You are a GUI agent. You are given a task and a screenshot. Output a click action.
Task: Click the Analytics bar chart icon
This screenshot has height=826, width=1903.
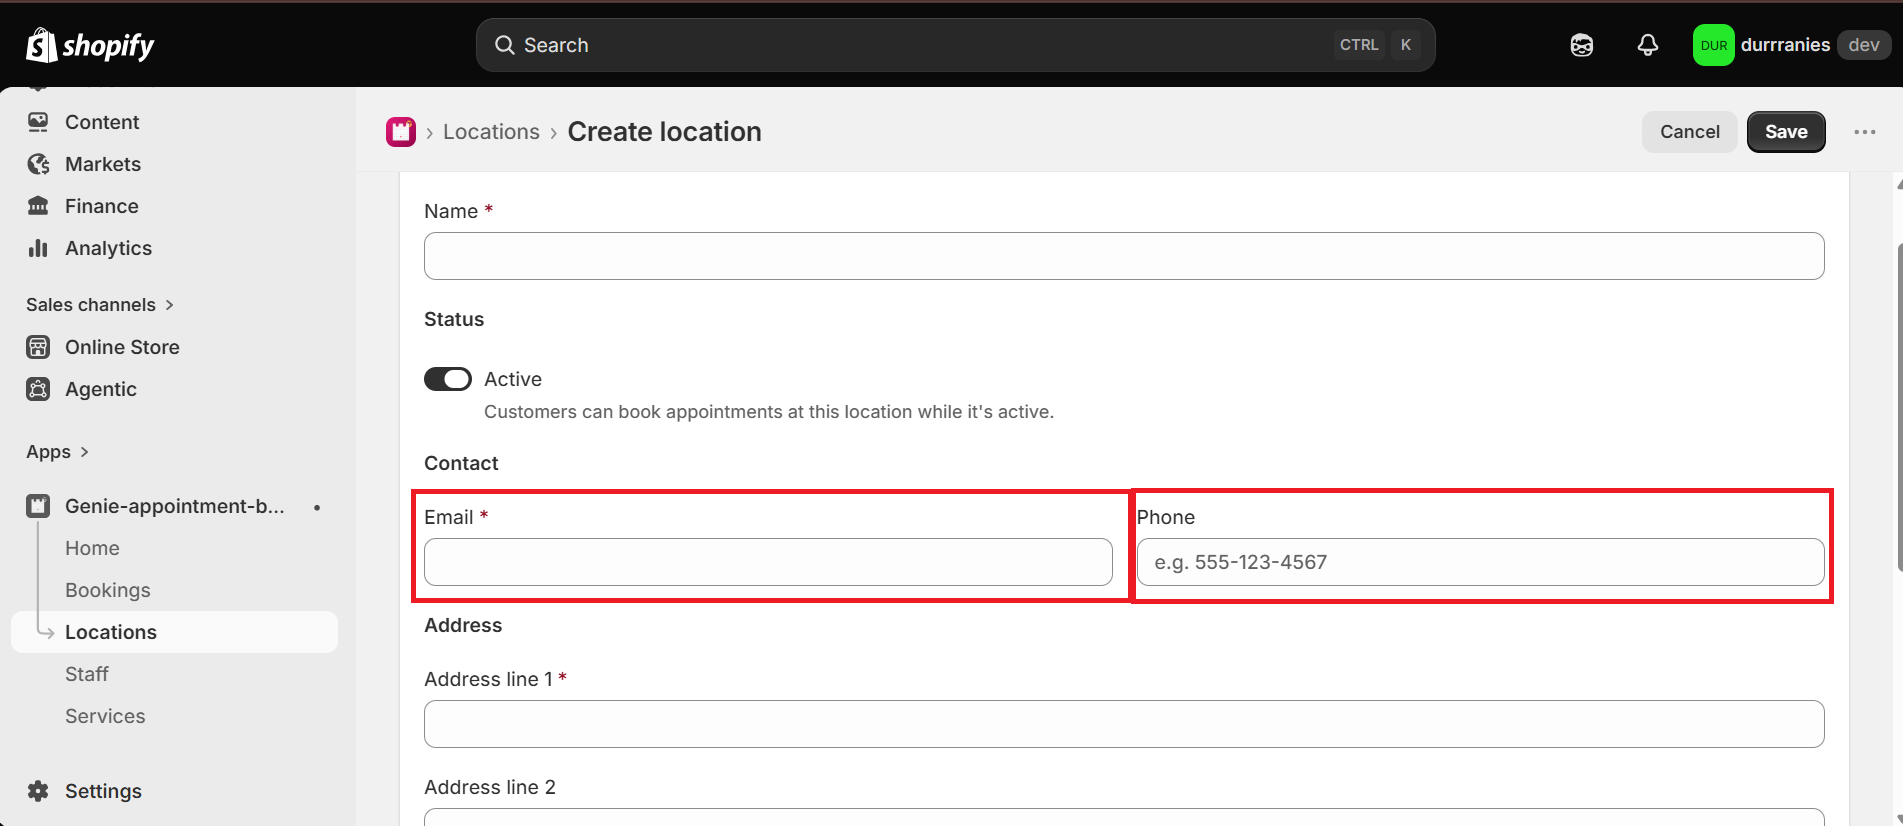coord(38,248)
